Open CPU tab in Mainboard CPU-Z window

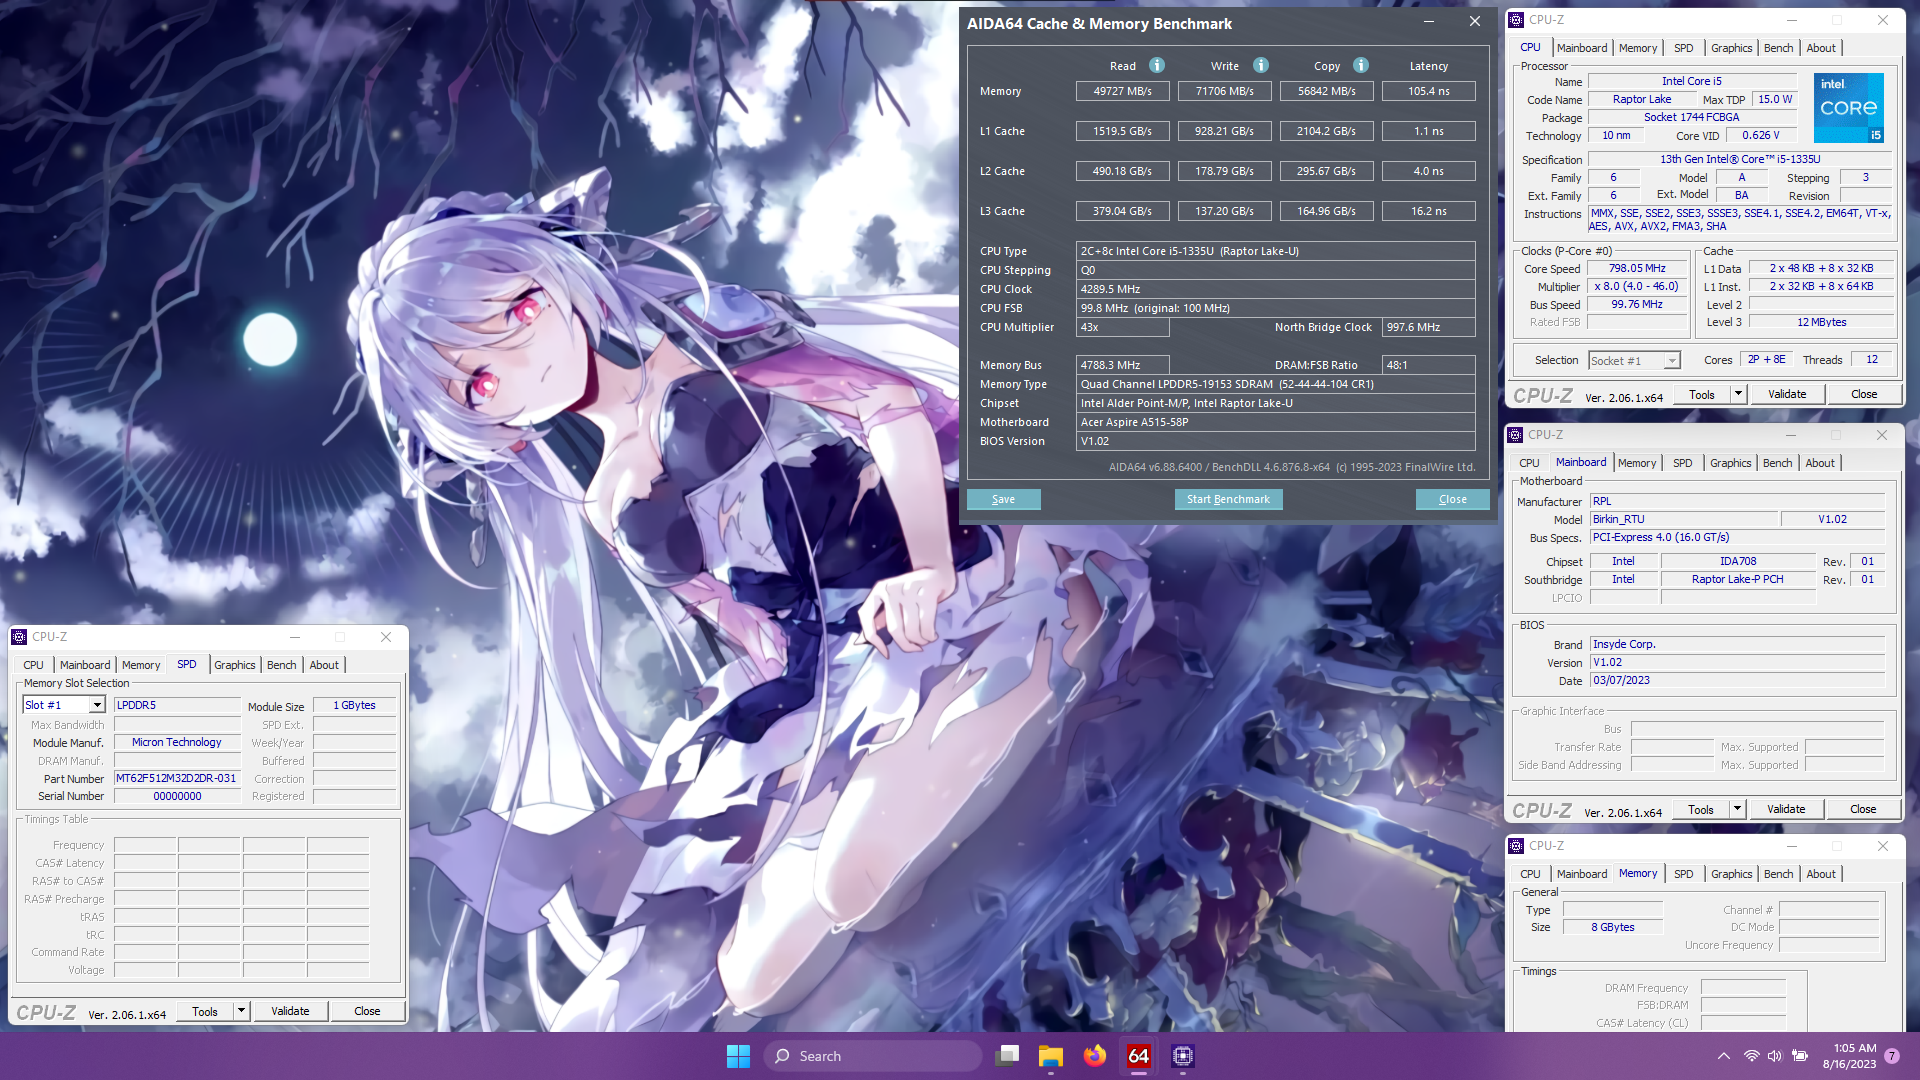1529,463
